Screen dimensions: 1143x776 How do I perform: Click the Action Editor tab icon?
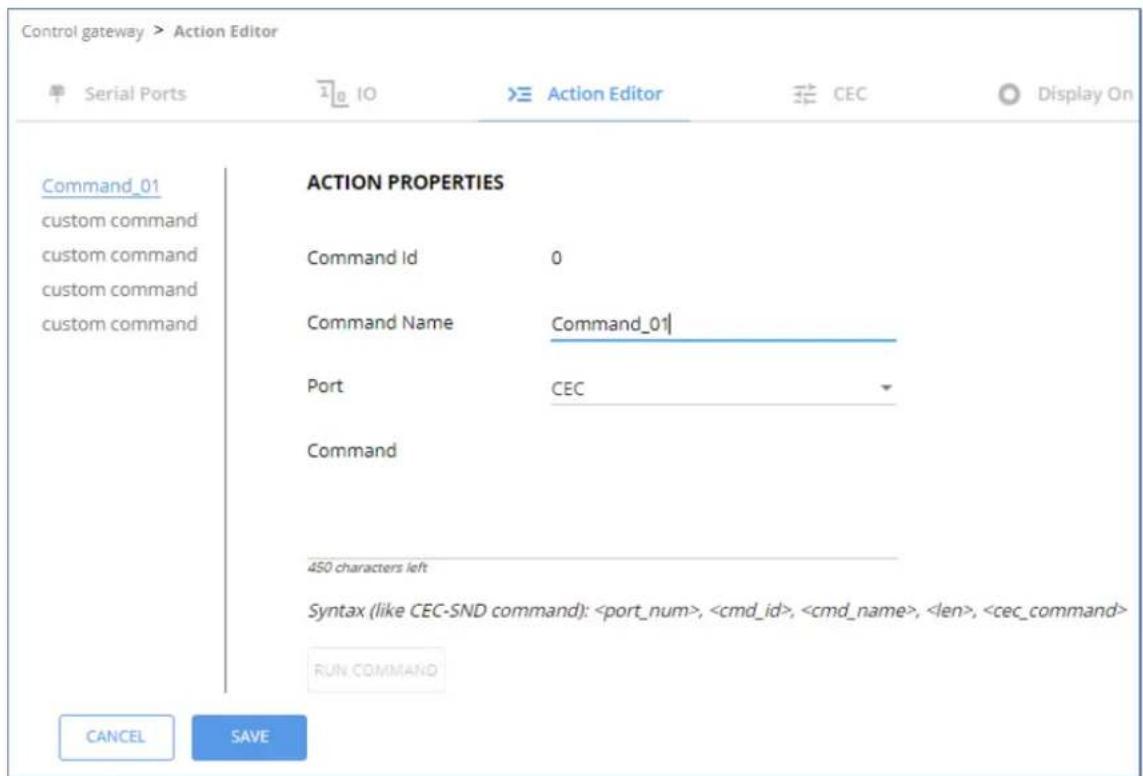(520, 94)
